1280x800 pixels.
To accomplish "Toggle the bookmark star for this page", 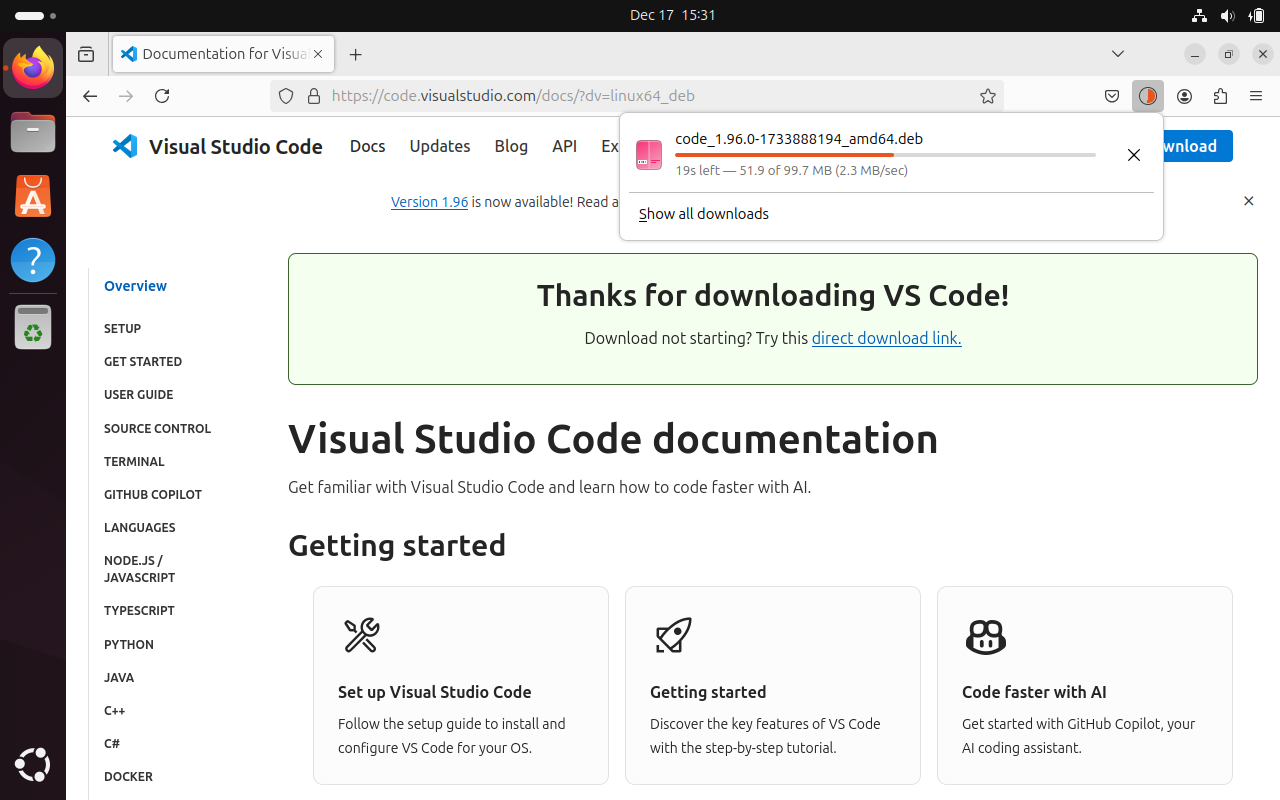I will pos(988,96).
